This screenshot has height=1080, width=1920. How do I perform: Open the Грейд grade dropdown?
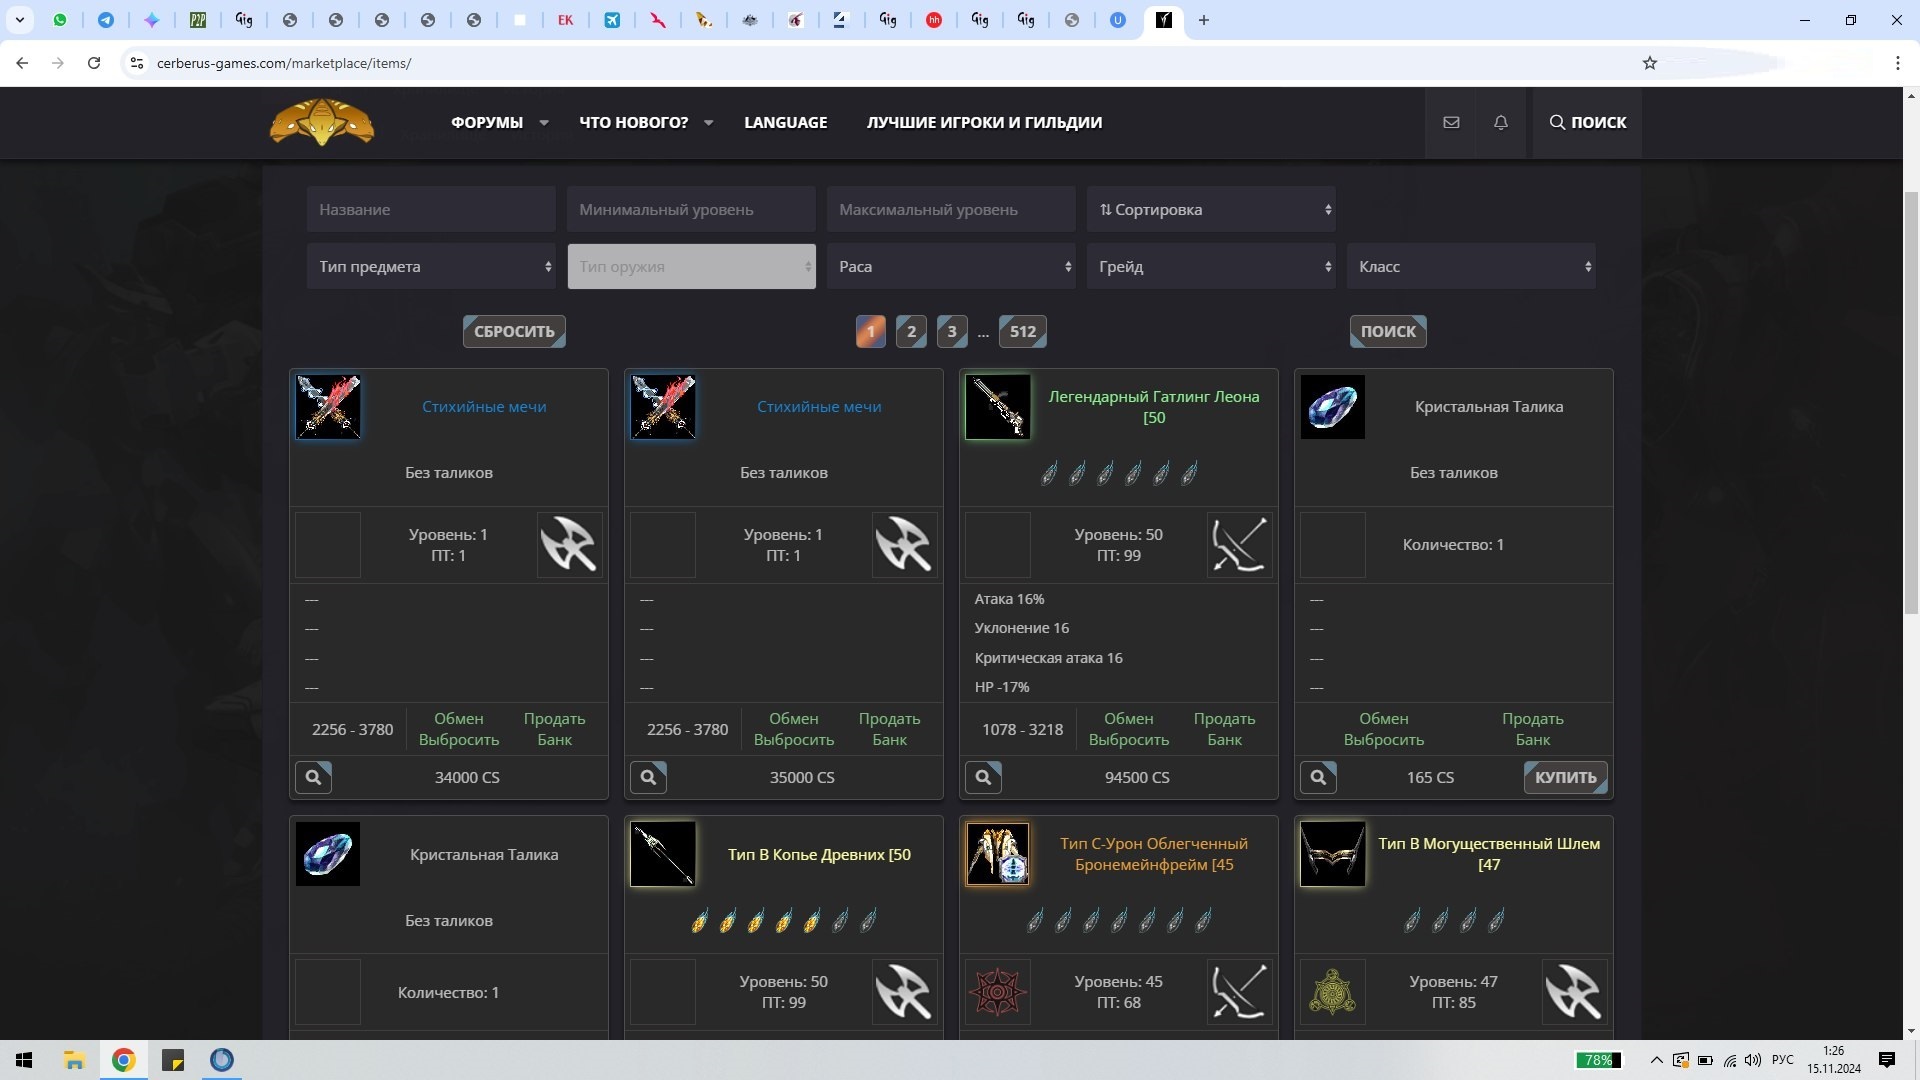click(1211, 267)
